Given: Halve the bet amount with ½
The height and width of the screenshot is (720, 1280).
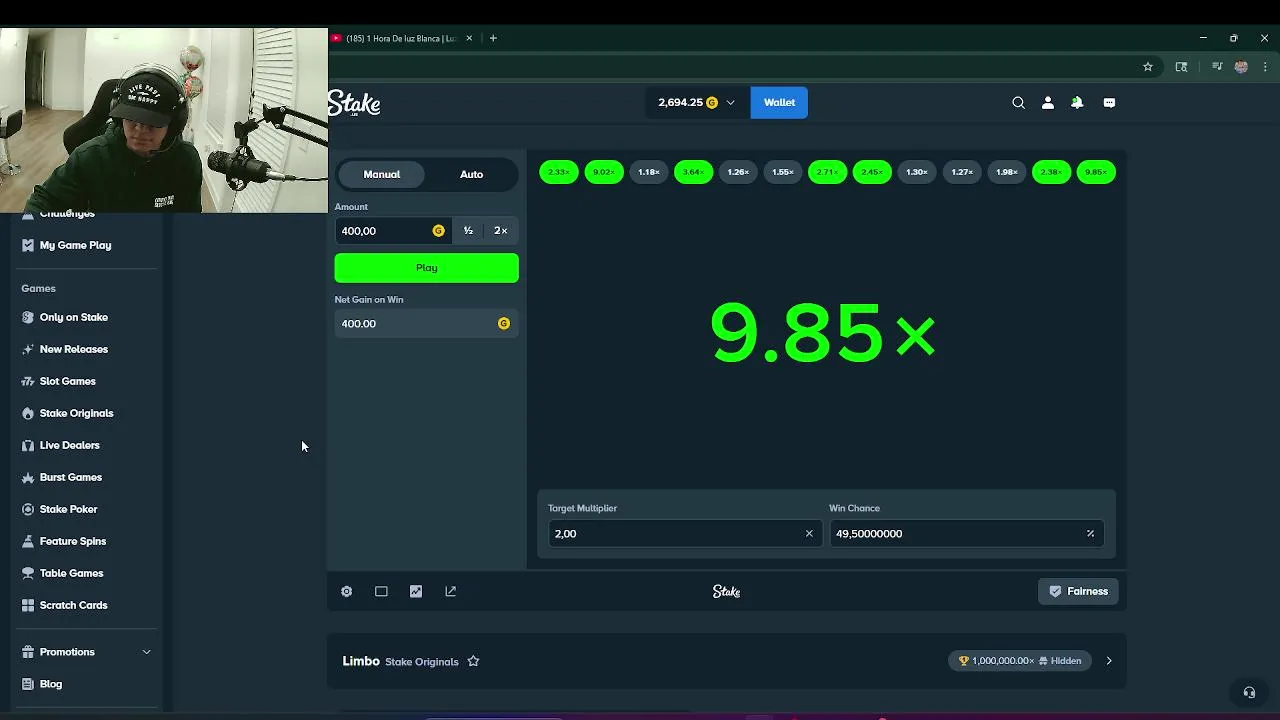Looking at the screenshot, I should pos(468,231).
